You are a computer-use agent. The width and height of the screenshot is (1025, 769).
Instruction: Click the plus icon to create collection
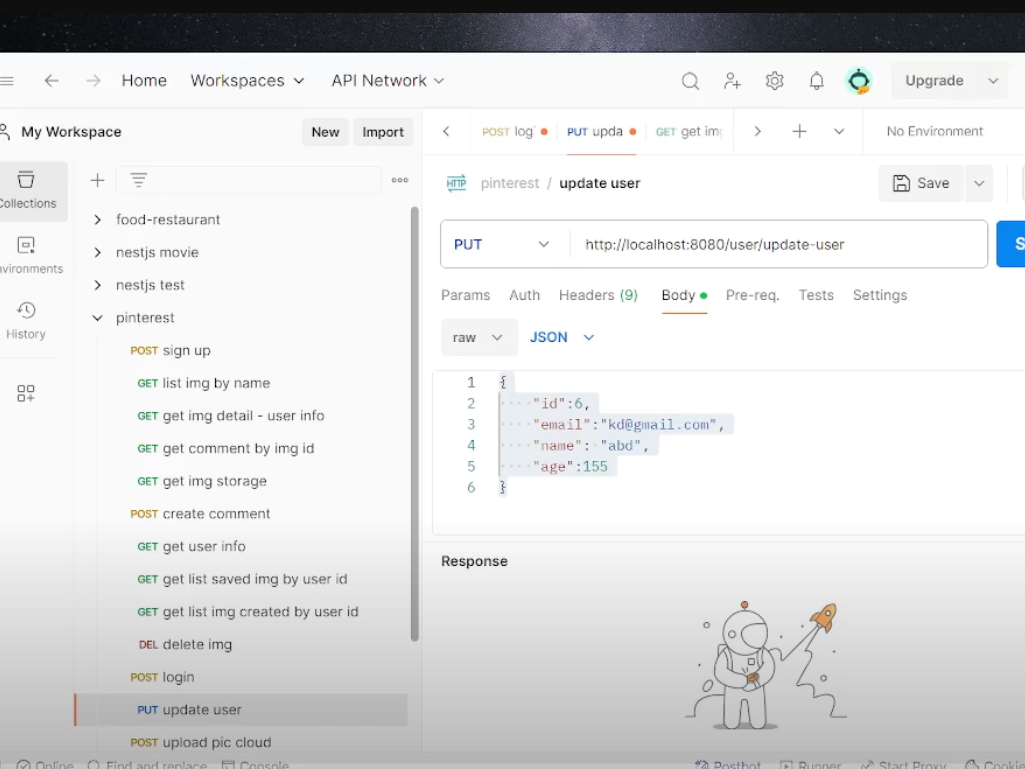pos(97,180)
